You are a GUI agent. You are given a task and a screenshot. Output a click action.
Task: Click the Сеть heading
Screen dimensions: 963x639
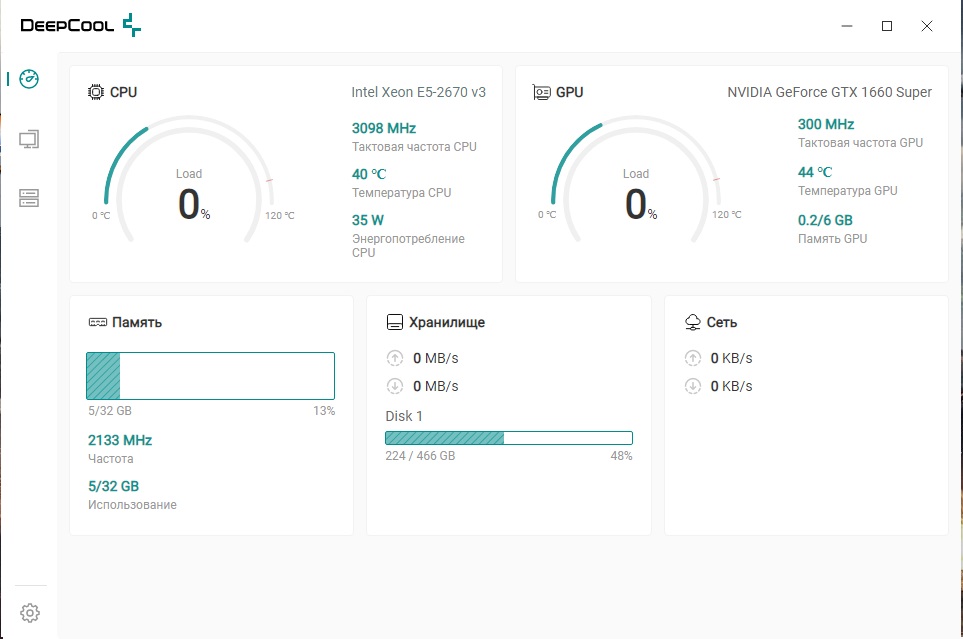(x=722, y=323)
